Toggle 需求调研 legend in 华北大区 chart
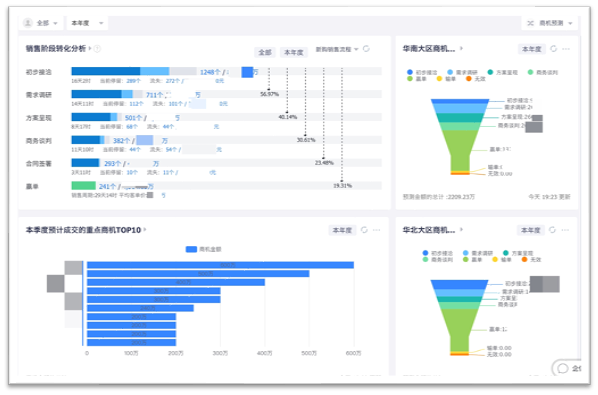 [478, 253]
